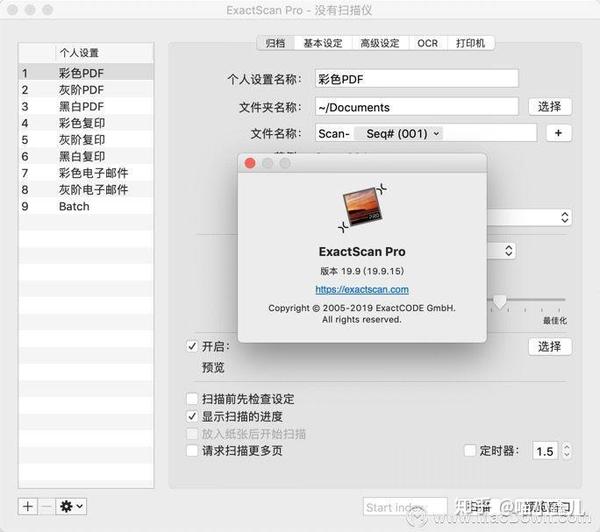Viewport: 600px width, 532px height.
Task: Disable 显示扫描的进度 checkbox
Action: [192, 416]
